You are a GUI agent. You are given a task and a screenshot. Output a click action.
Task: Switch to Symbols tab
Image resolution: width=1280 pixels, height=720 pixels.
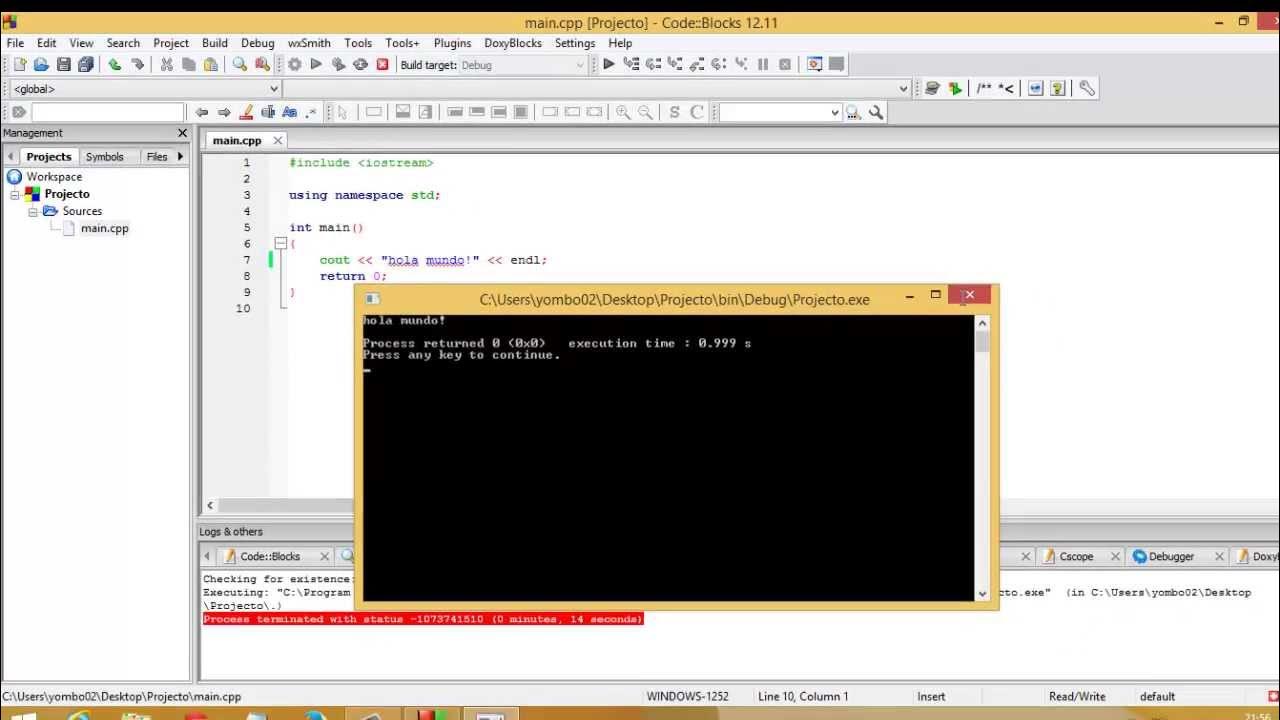(x=104, y=157)
